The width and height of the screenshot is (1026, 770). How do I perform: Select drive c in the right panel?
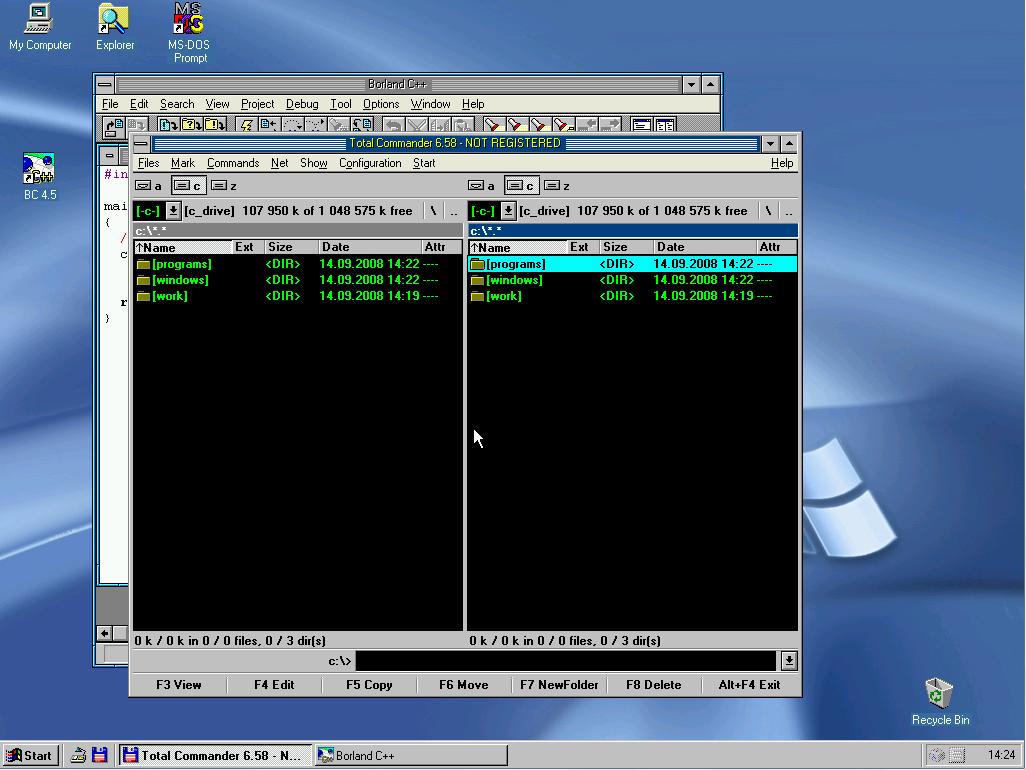point(522,186)
